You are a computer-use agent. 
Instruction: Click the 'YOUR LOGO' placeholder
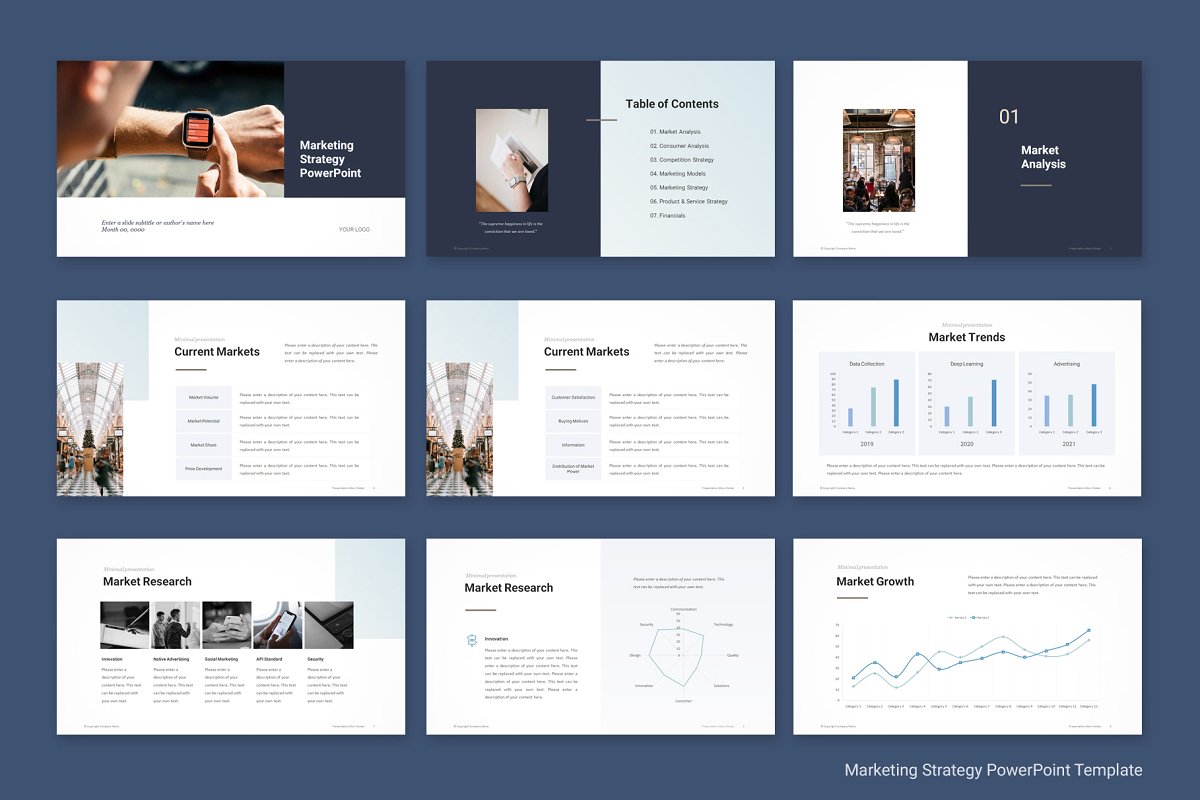(x=354, y=229)
